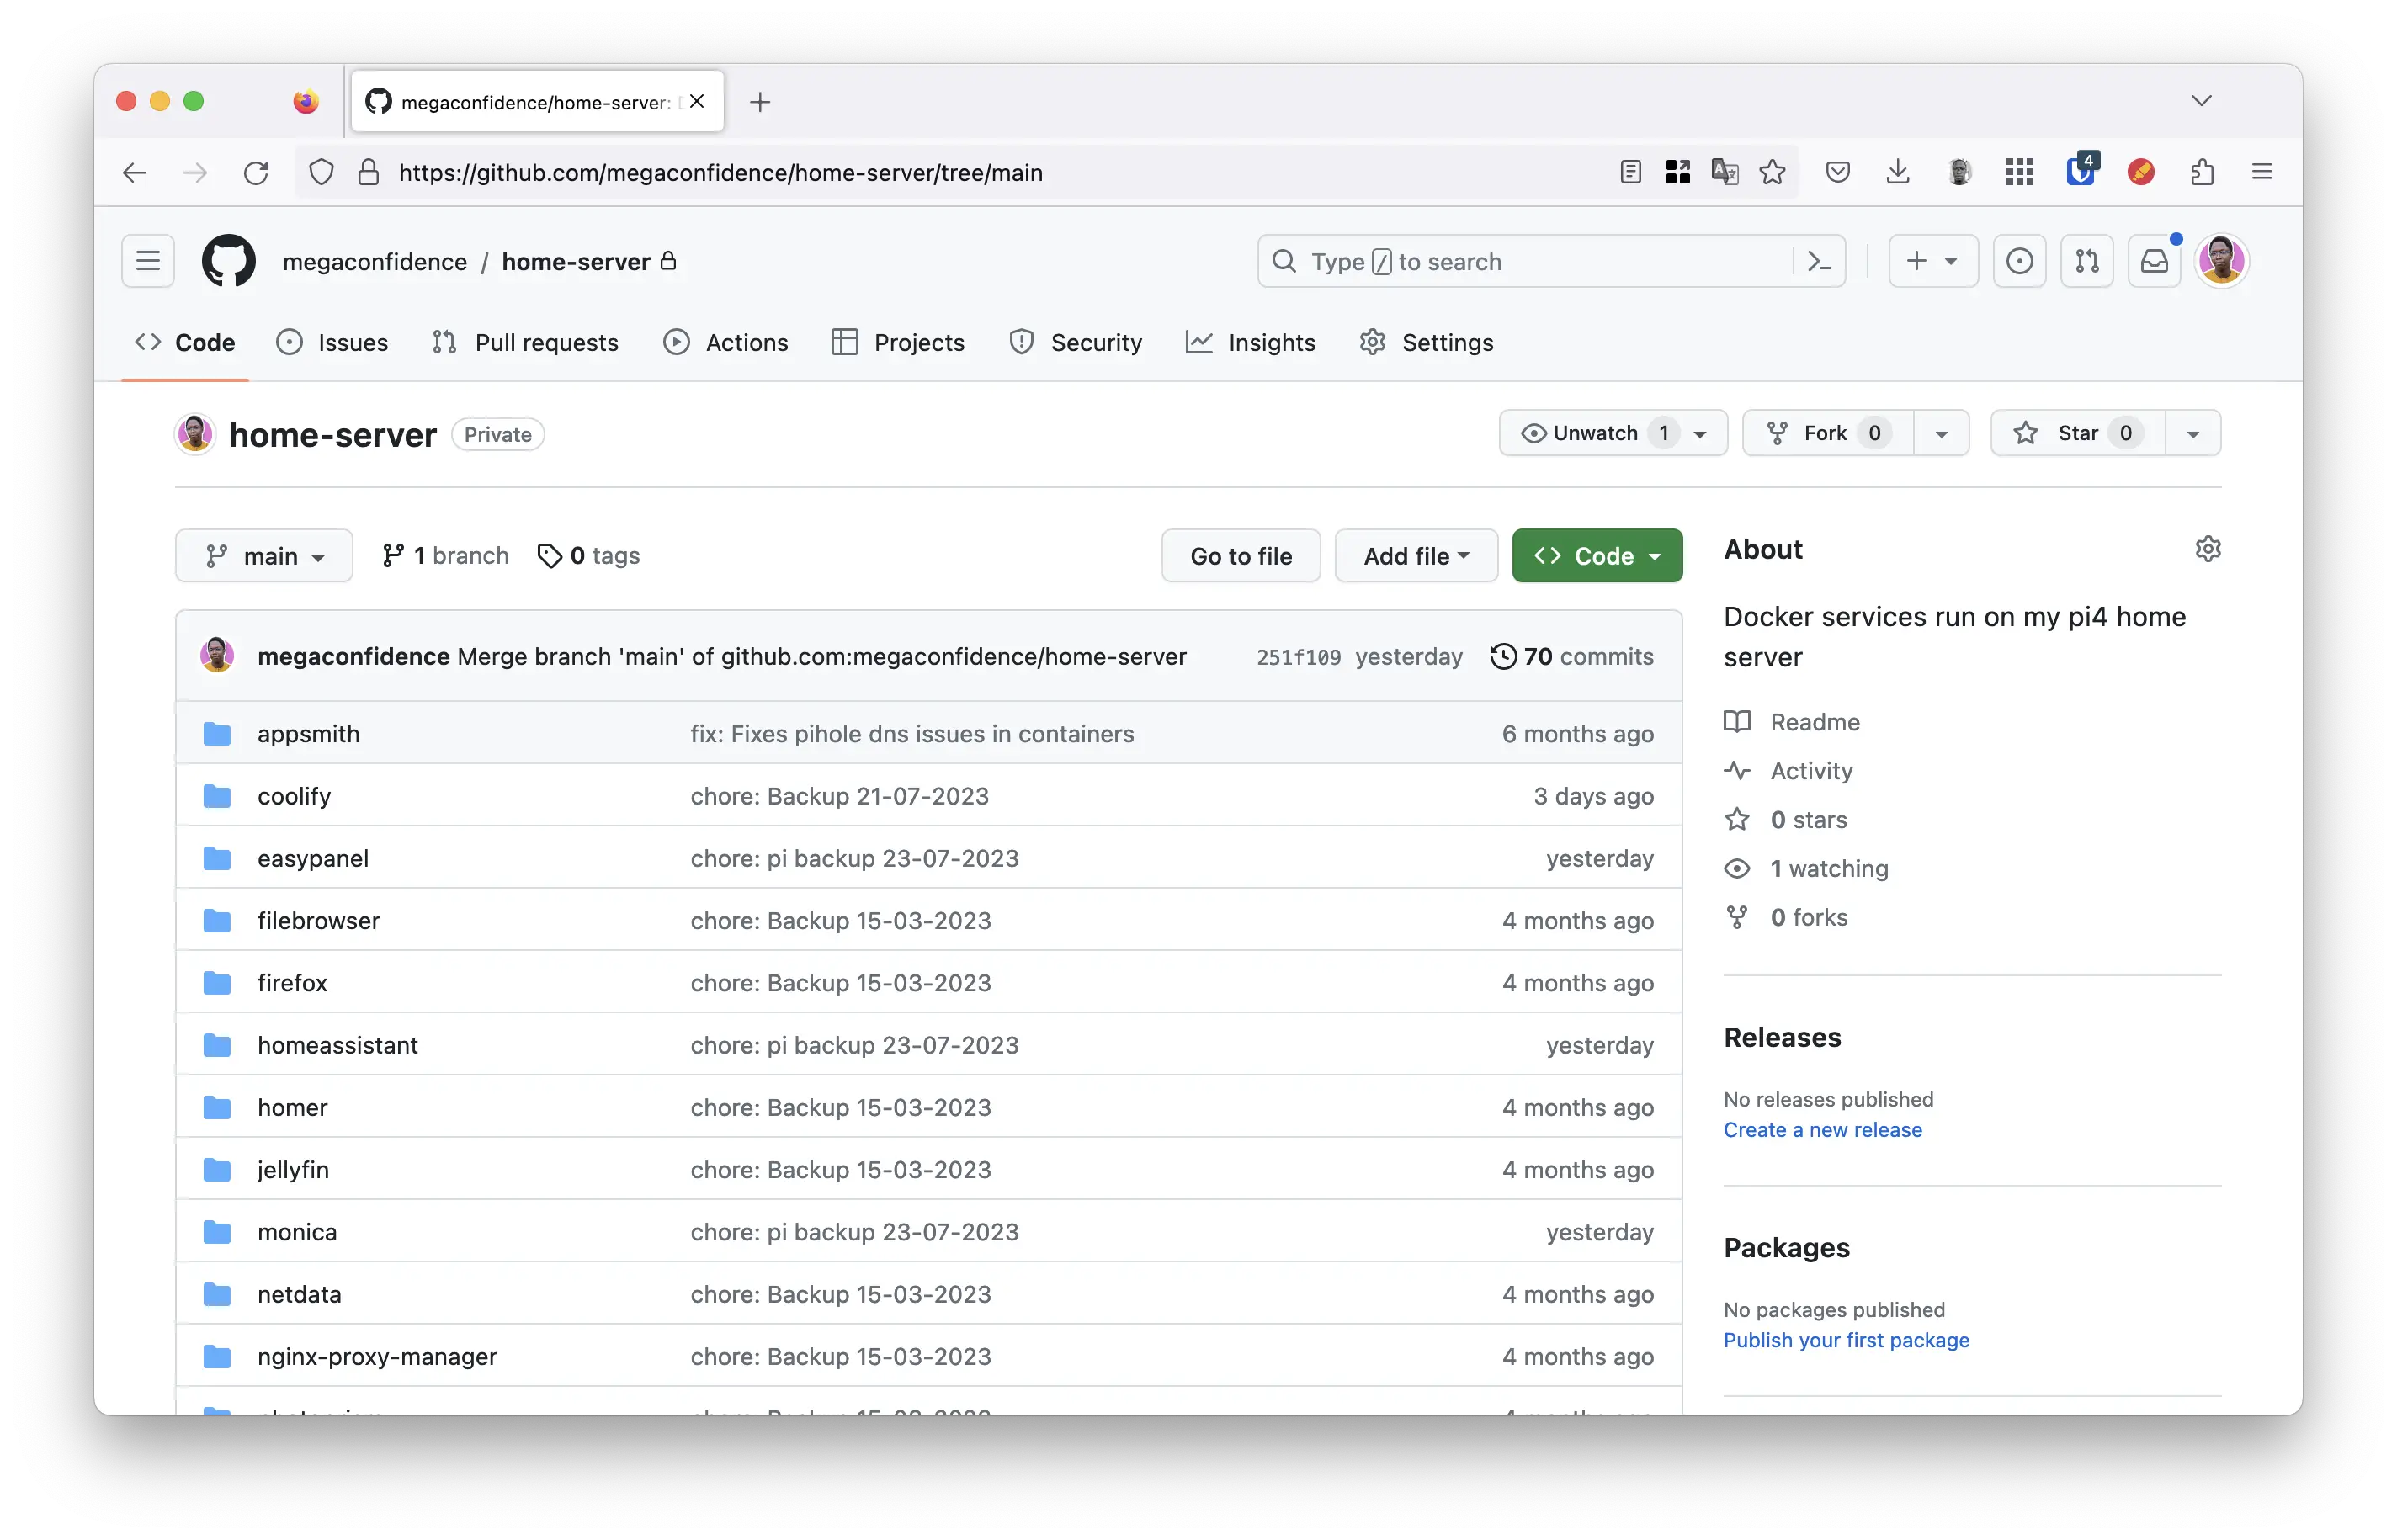Open the command palette terminal icon

point(1819,261)
